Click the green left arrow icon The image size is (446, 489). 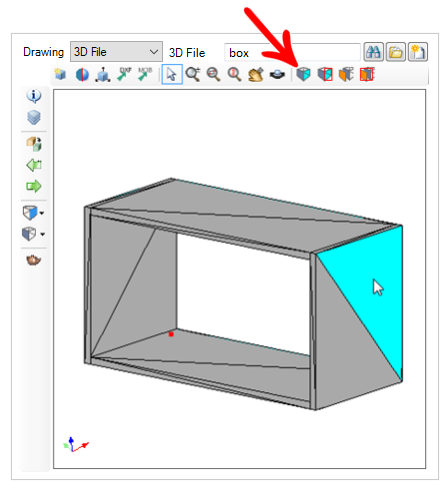click(34, 165)
